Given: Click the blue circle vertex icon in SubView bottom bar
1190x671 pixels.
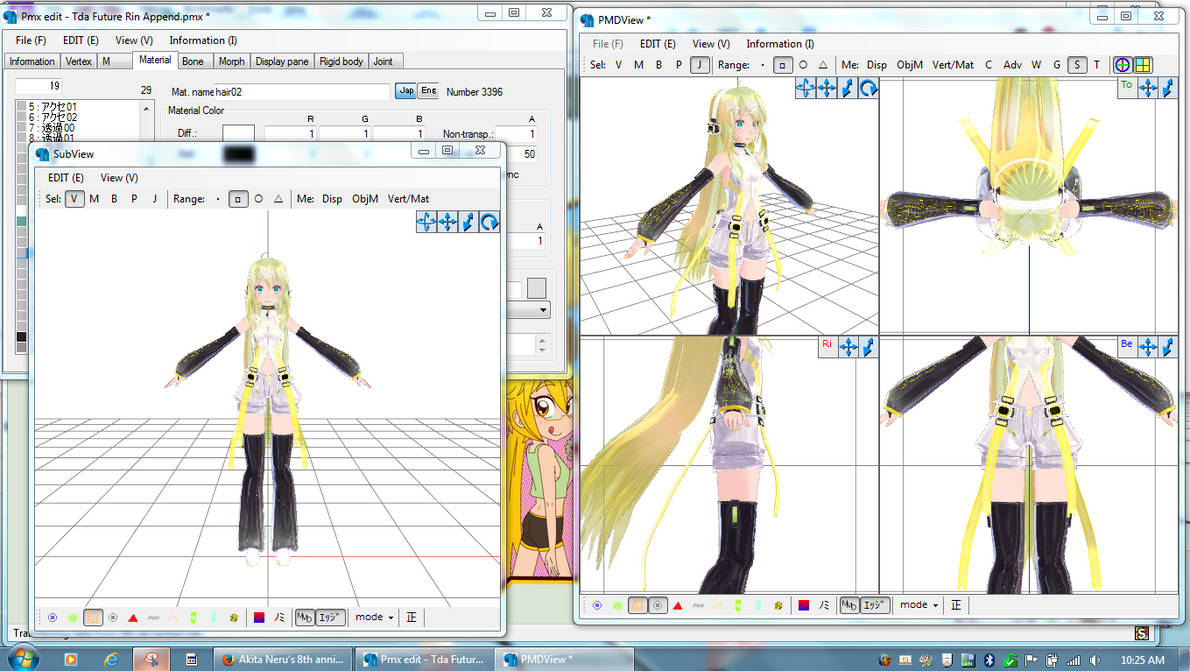Looking at the screenshot, I should click(52, 618).
